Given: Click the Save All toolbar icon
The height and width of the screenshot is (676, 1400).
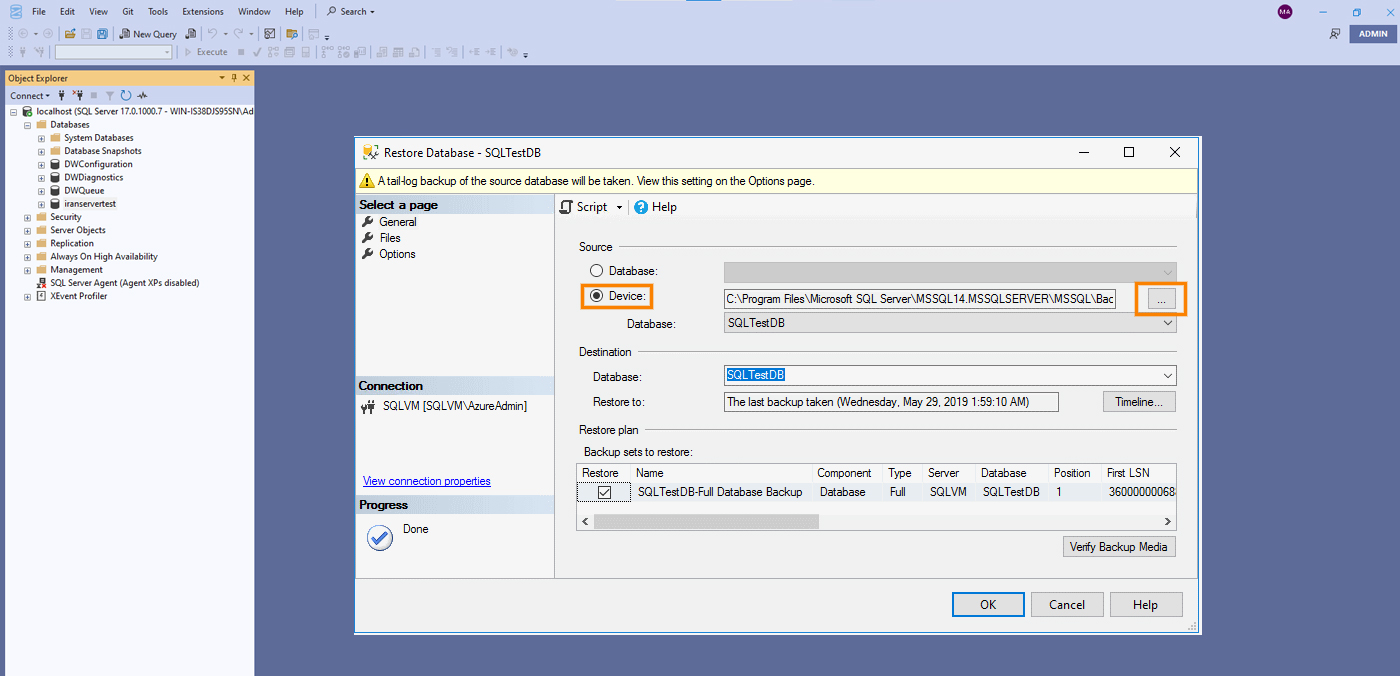Looking at the screenshot, I should tap(102, 34).
